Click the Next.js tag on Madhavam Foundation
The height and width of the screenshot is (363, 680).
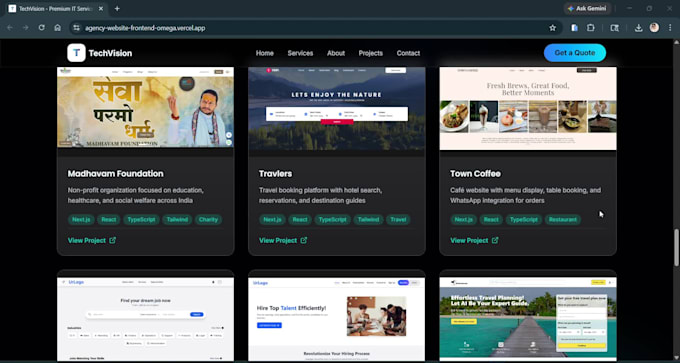tap(81, 219)
